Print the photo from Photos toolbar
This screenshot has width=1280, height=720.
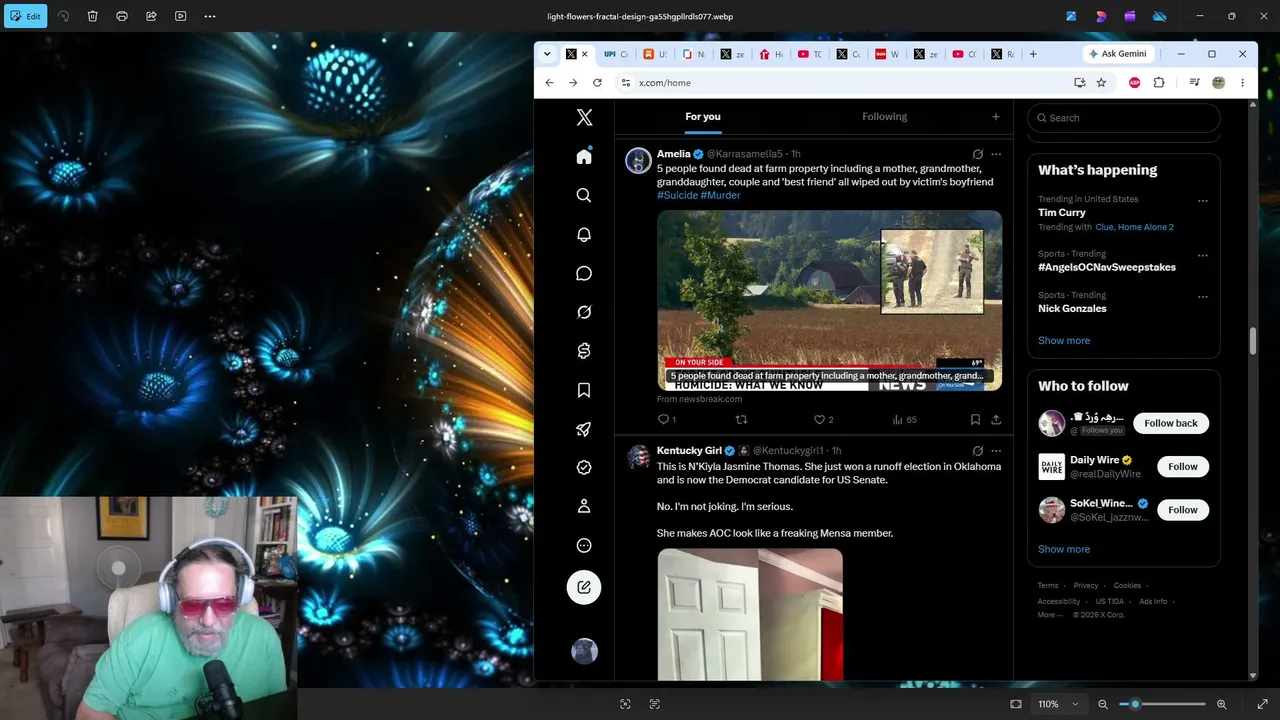pyautogui.click(x=122, y=16)
